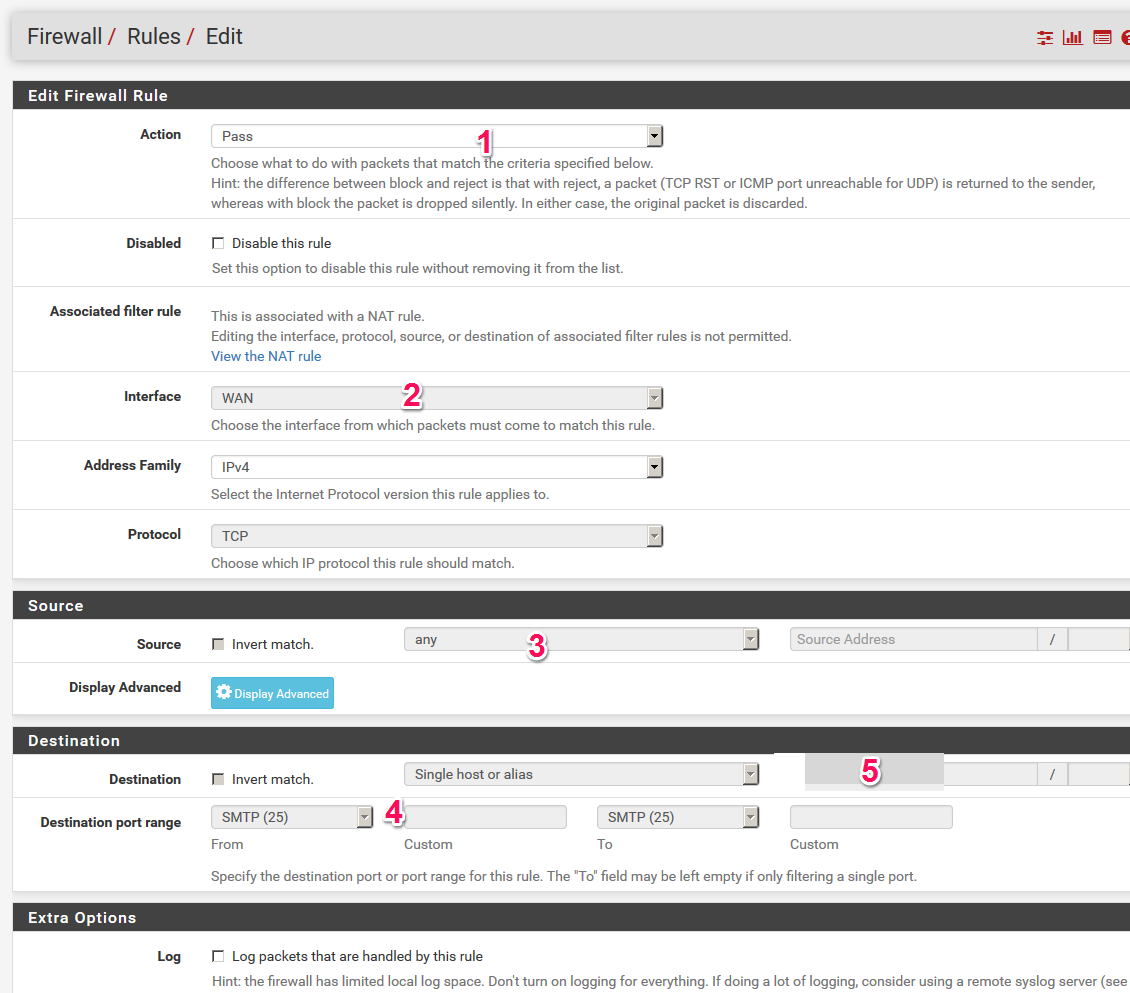
Task: Click the From Custom port field
Action: click(485, 817)
